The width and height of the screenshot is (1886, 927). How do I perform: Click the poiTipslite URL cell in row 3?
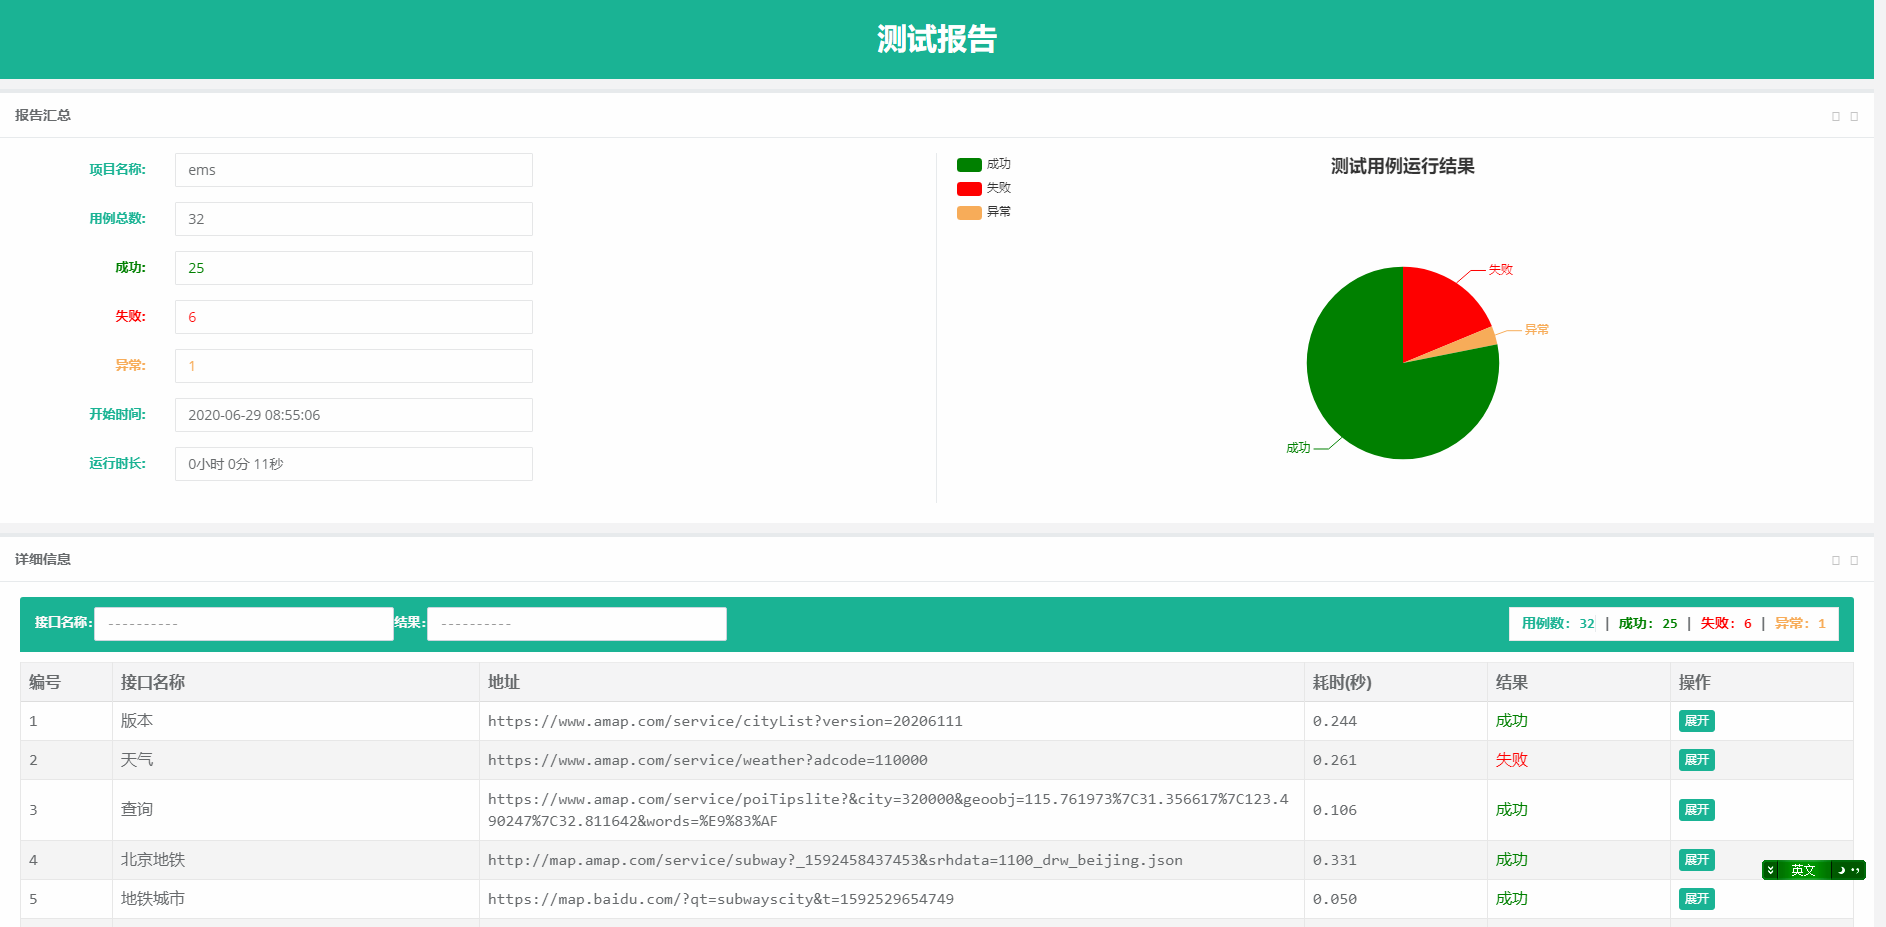click(892, 810)
